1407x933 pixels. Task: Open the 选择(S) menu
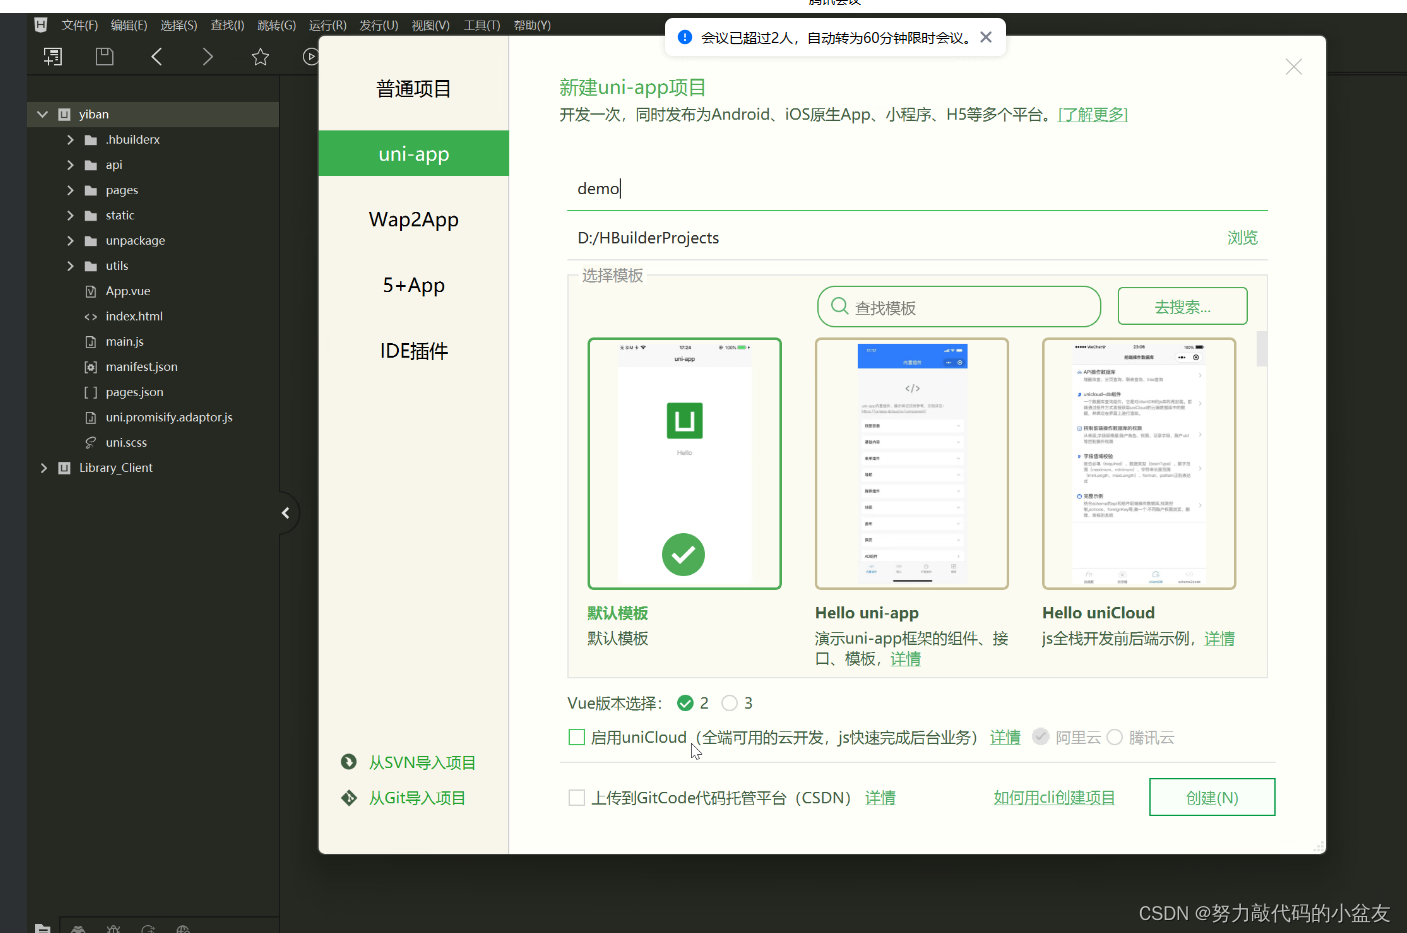click(x=179, y=25)
